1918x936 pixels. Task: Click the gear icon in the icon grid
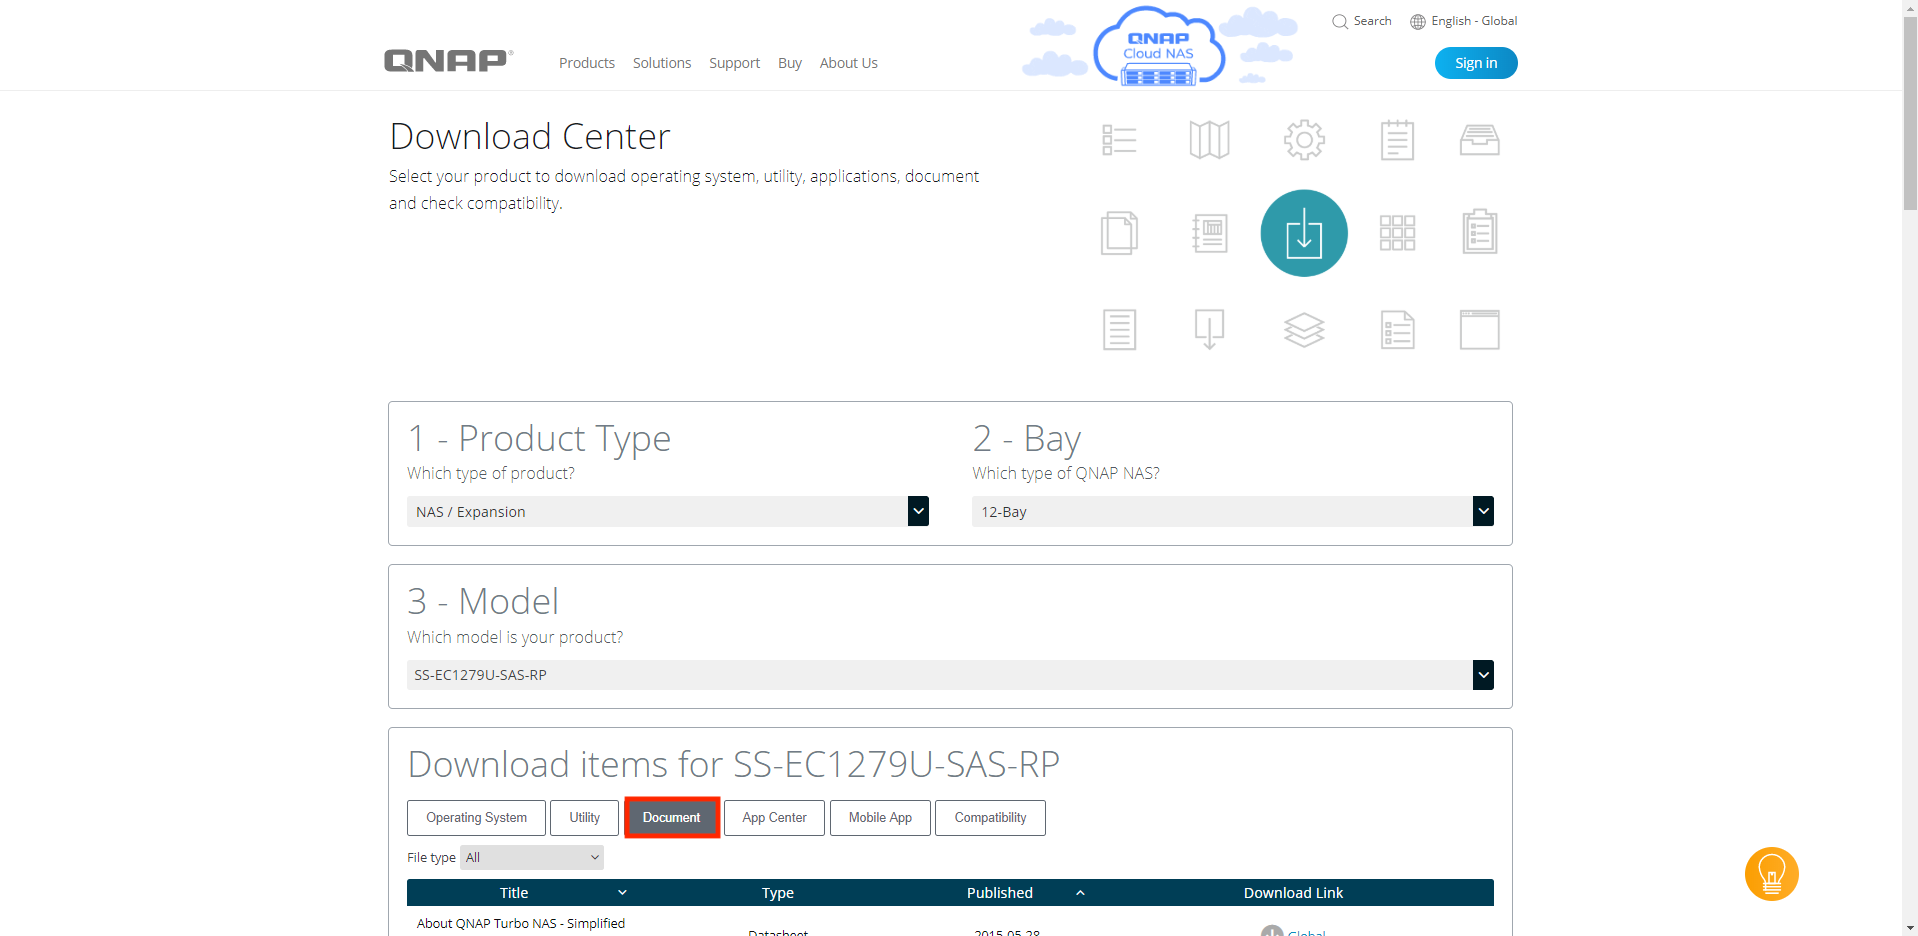pos(1303,140)
